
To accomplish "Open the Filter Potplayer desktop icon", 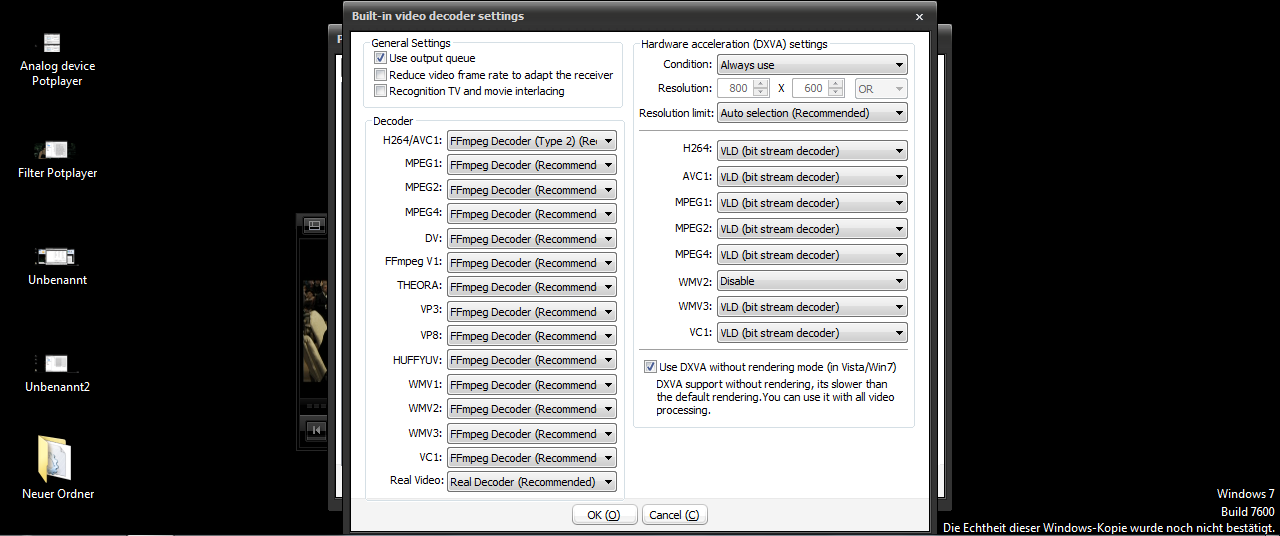I will coord(57,150).
